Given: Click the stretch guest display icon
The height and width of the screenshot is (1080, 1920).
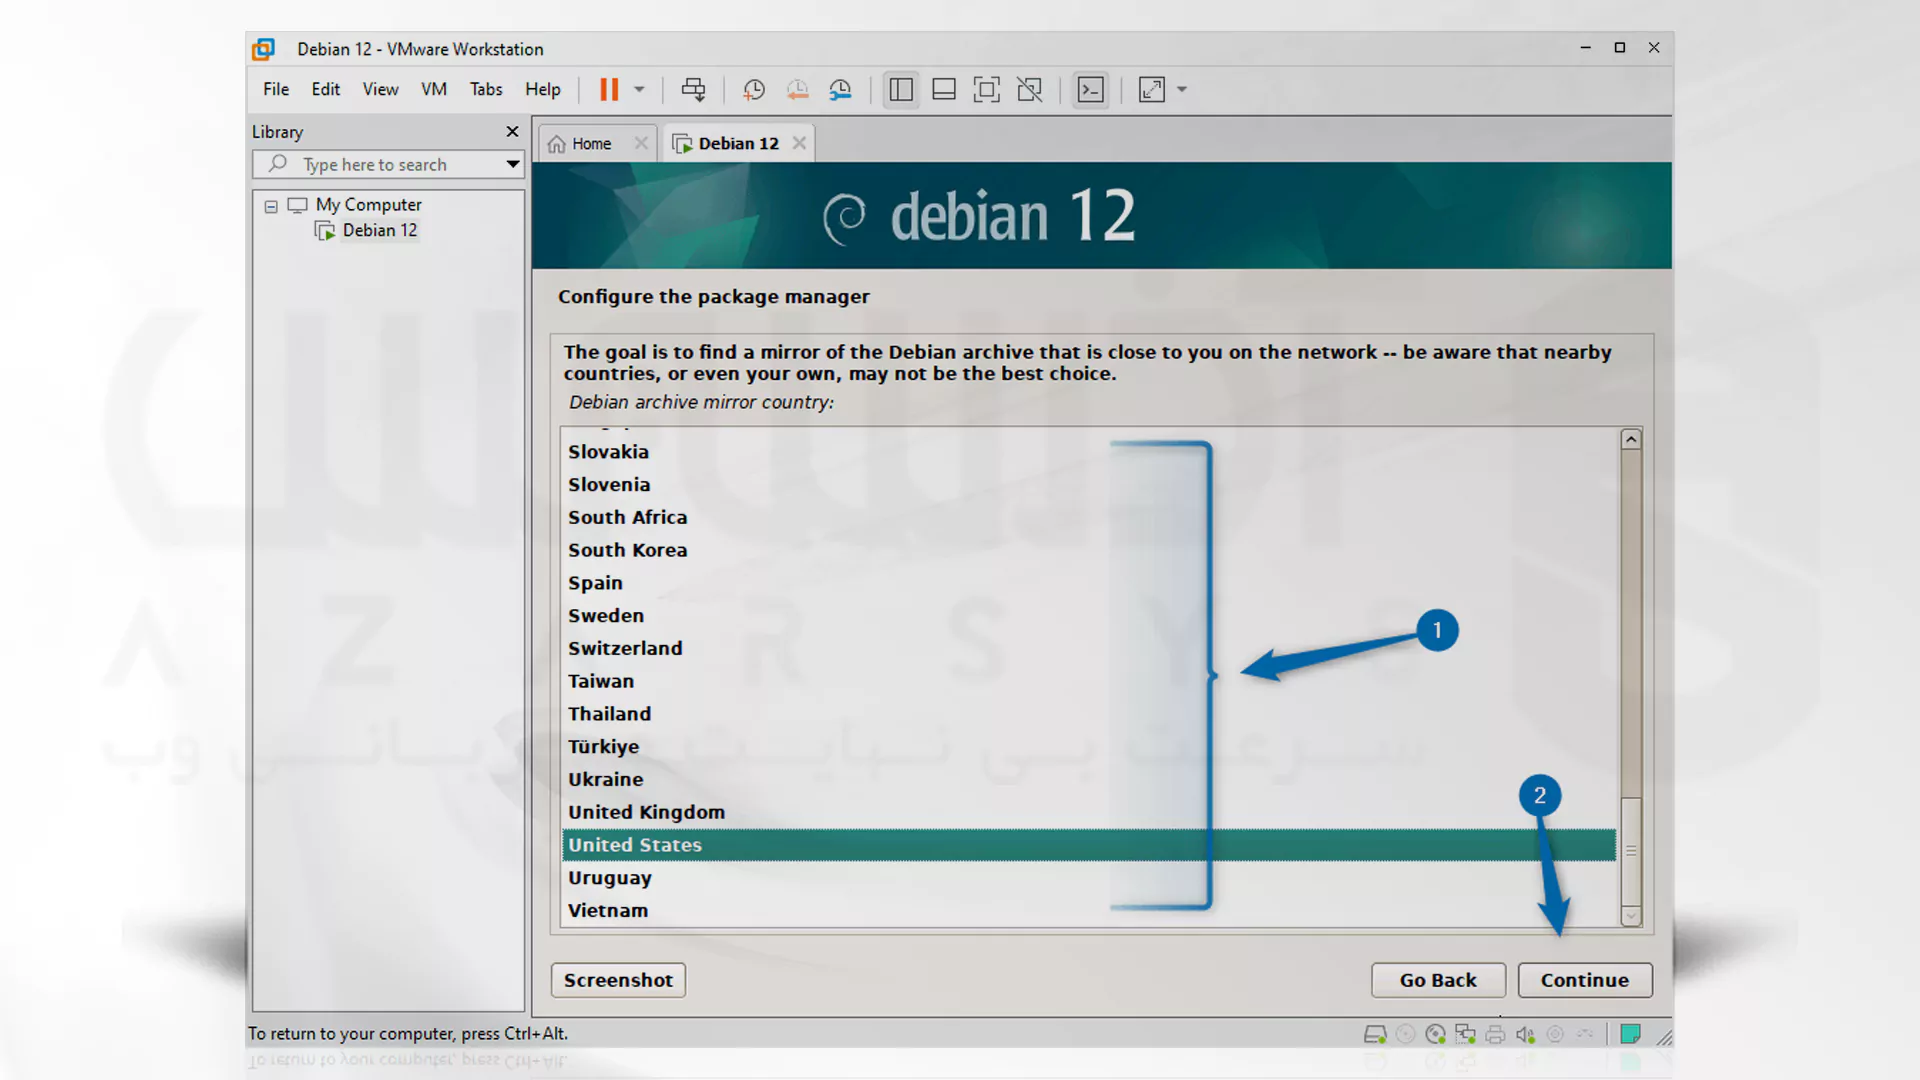Looking at the screenshot, I should coord(1152,90).
